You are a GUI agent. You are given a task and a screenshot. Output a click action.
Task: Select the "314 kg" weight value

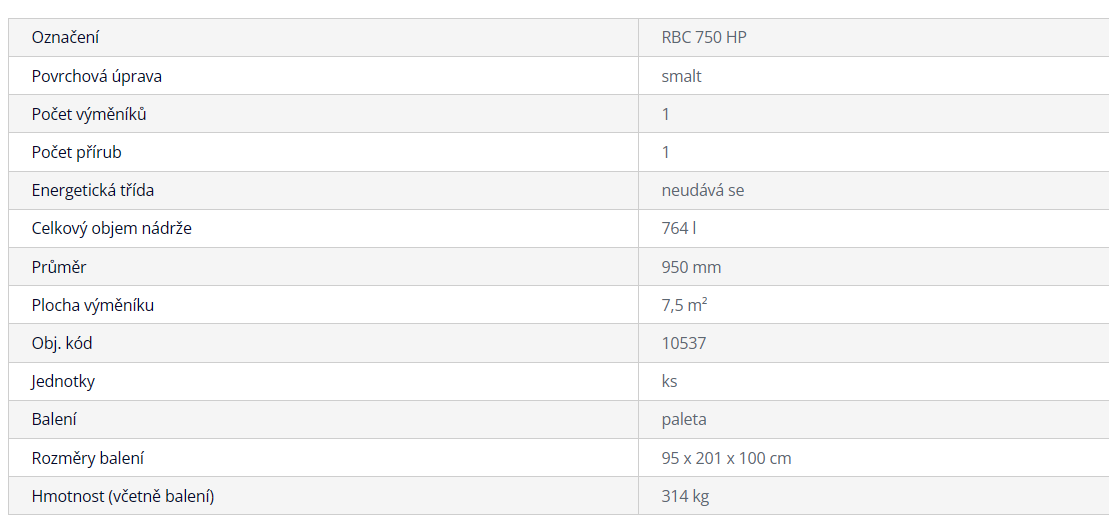pyautogui.click(x=685, y=496)
